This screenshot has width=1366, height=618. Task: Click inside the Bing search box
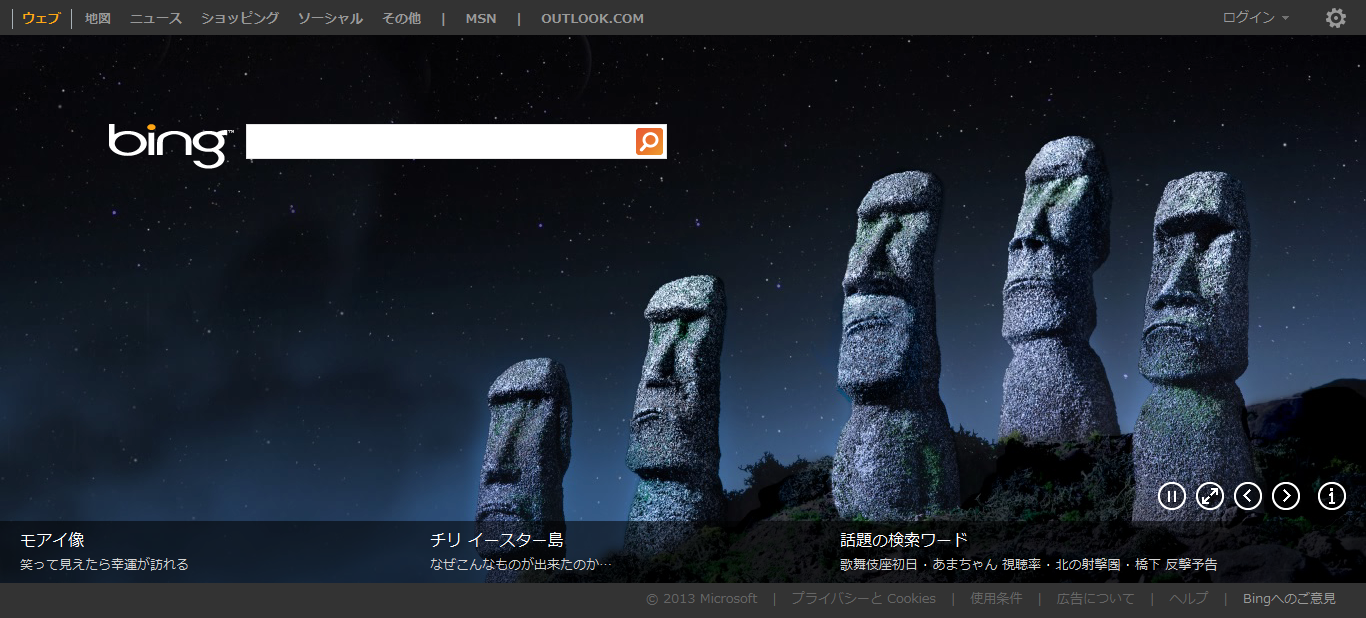(440, 142)
